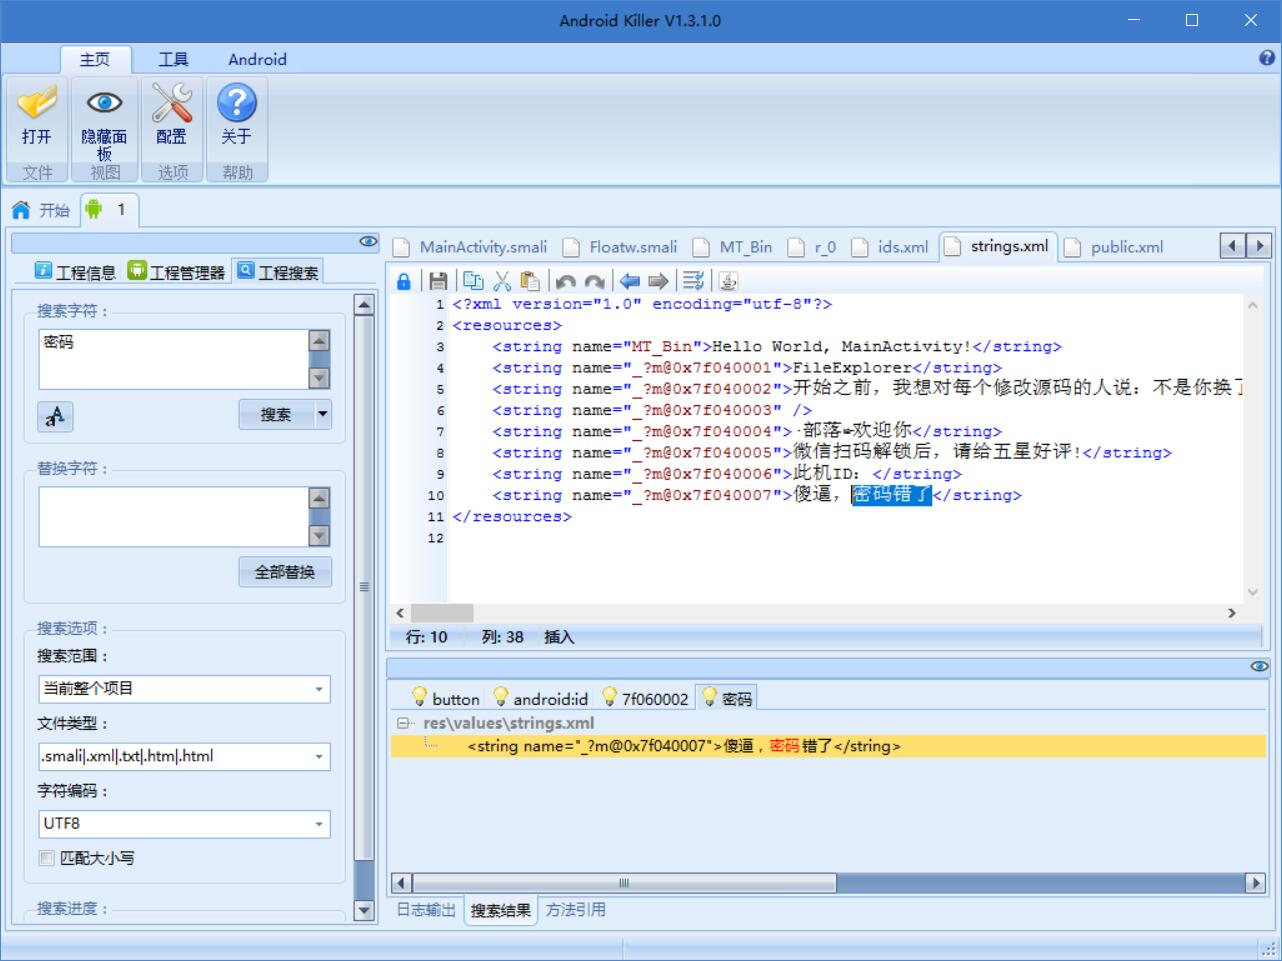Click the cut scissors icon
The height and width of the screenshot is (961, 1282).
pos(502,281)
